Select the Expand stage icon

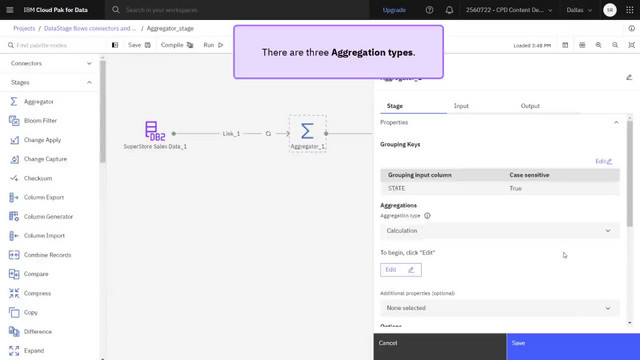click(x=14, y=350)
